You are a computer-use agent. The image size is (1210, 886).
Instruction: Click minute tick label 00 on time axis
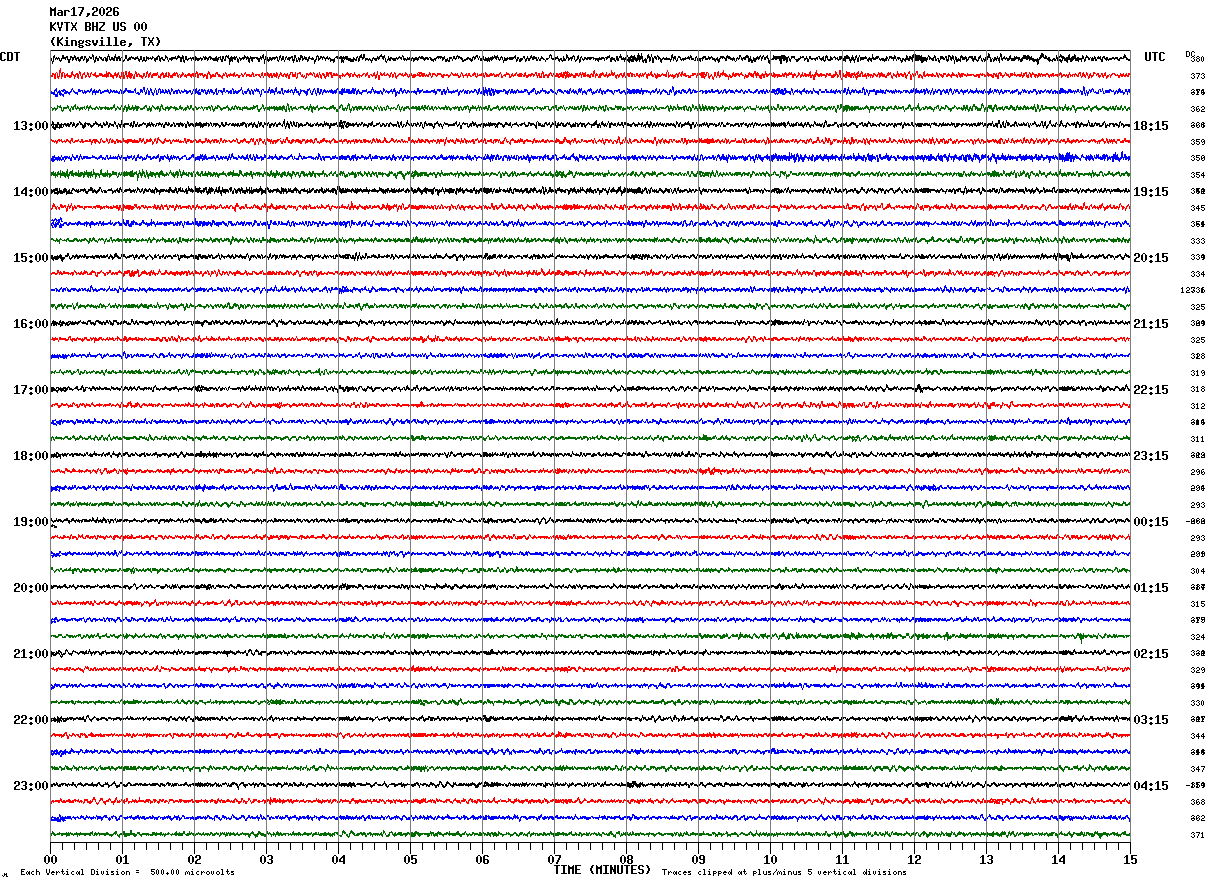50,859
